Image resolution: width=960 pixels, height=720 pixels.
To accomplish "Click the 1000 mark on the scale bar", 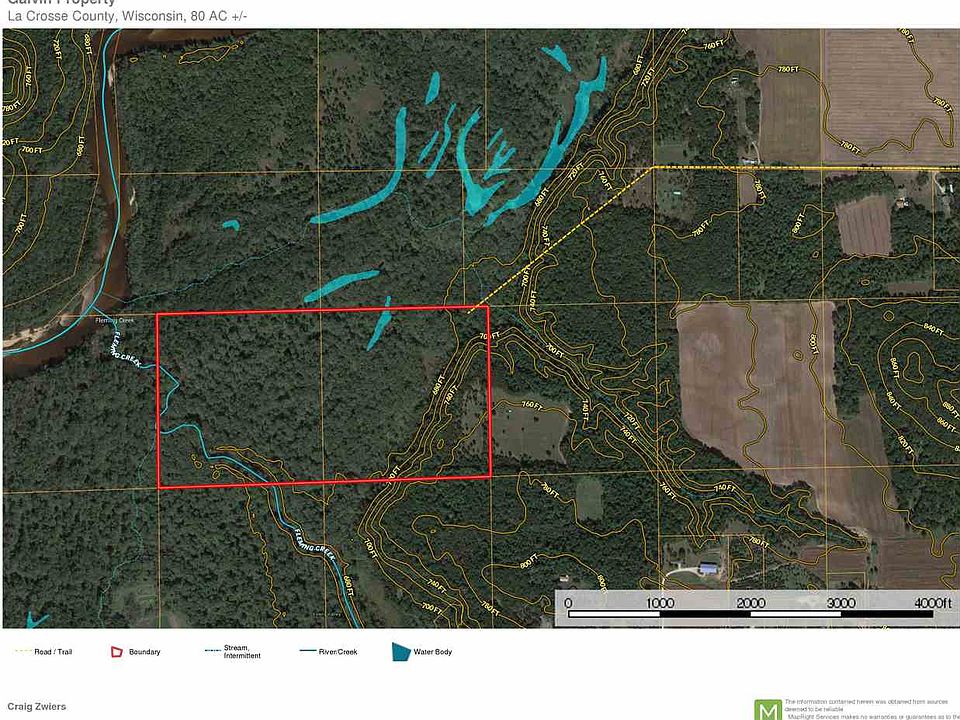I will click(660, 602).
